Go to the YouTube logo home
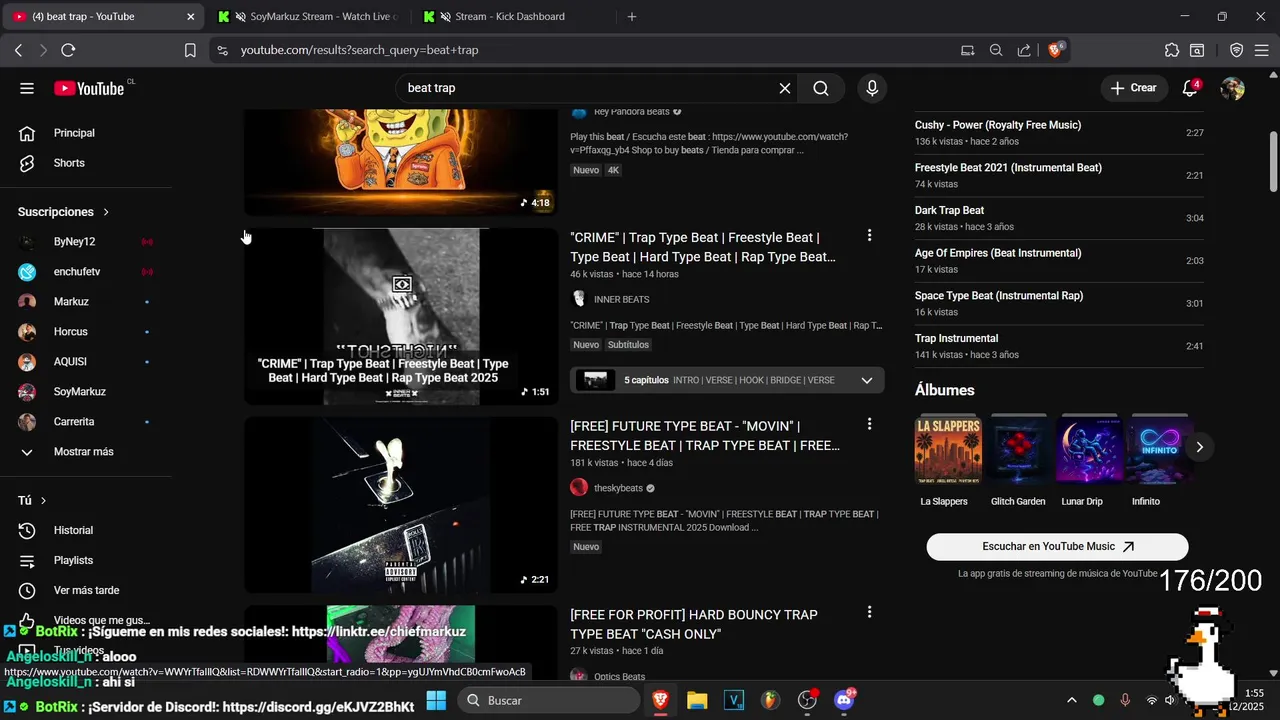 89,88
